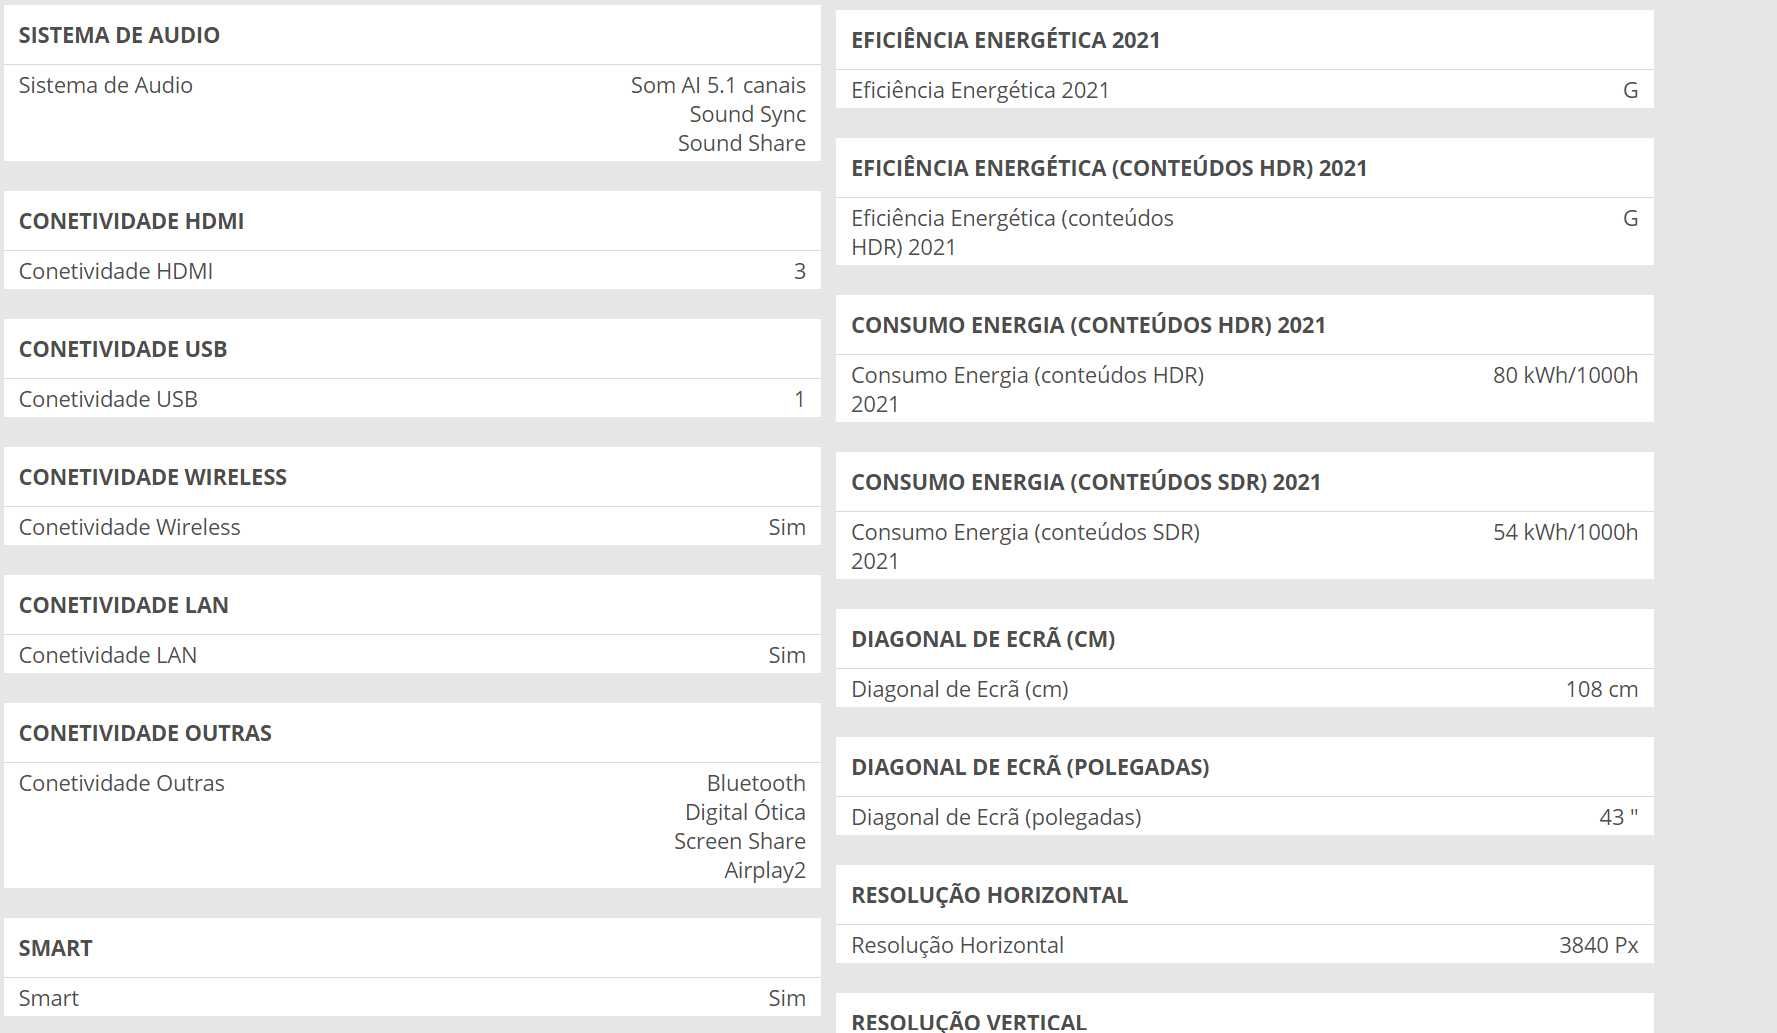Click the Airplay2 entry in Conetividade Outras
1777x1033 pixels.
pyautogui.click(x=764, y=870)
